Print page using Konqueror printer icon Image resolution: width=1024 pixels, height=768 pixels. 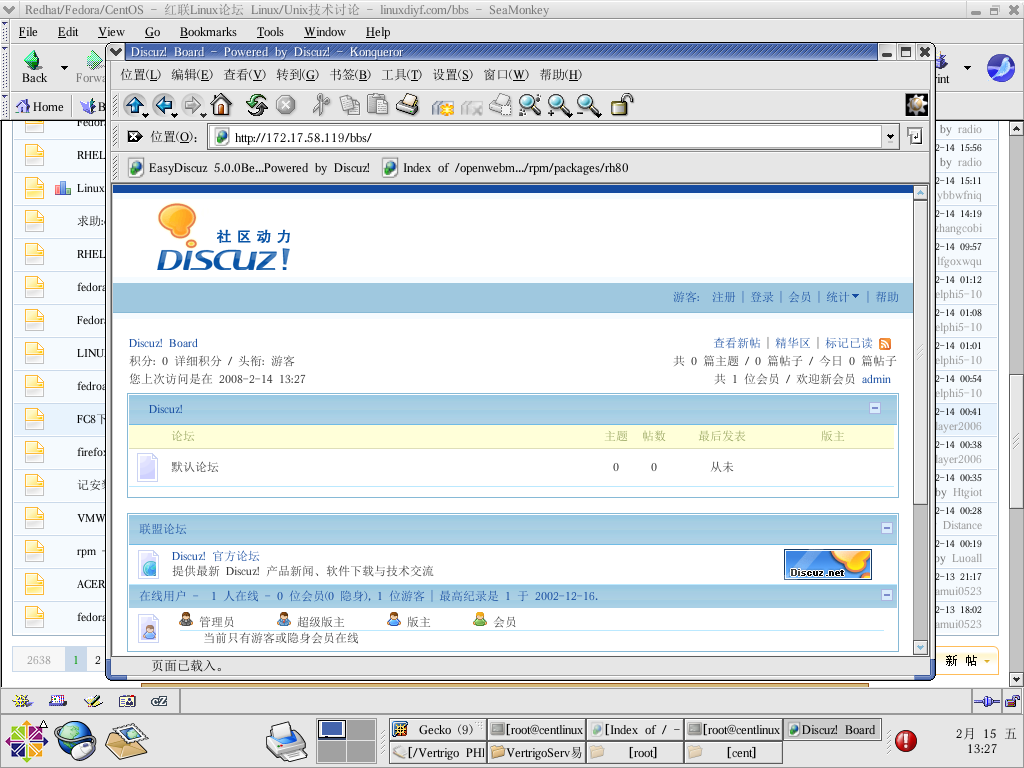pos(407,104)
